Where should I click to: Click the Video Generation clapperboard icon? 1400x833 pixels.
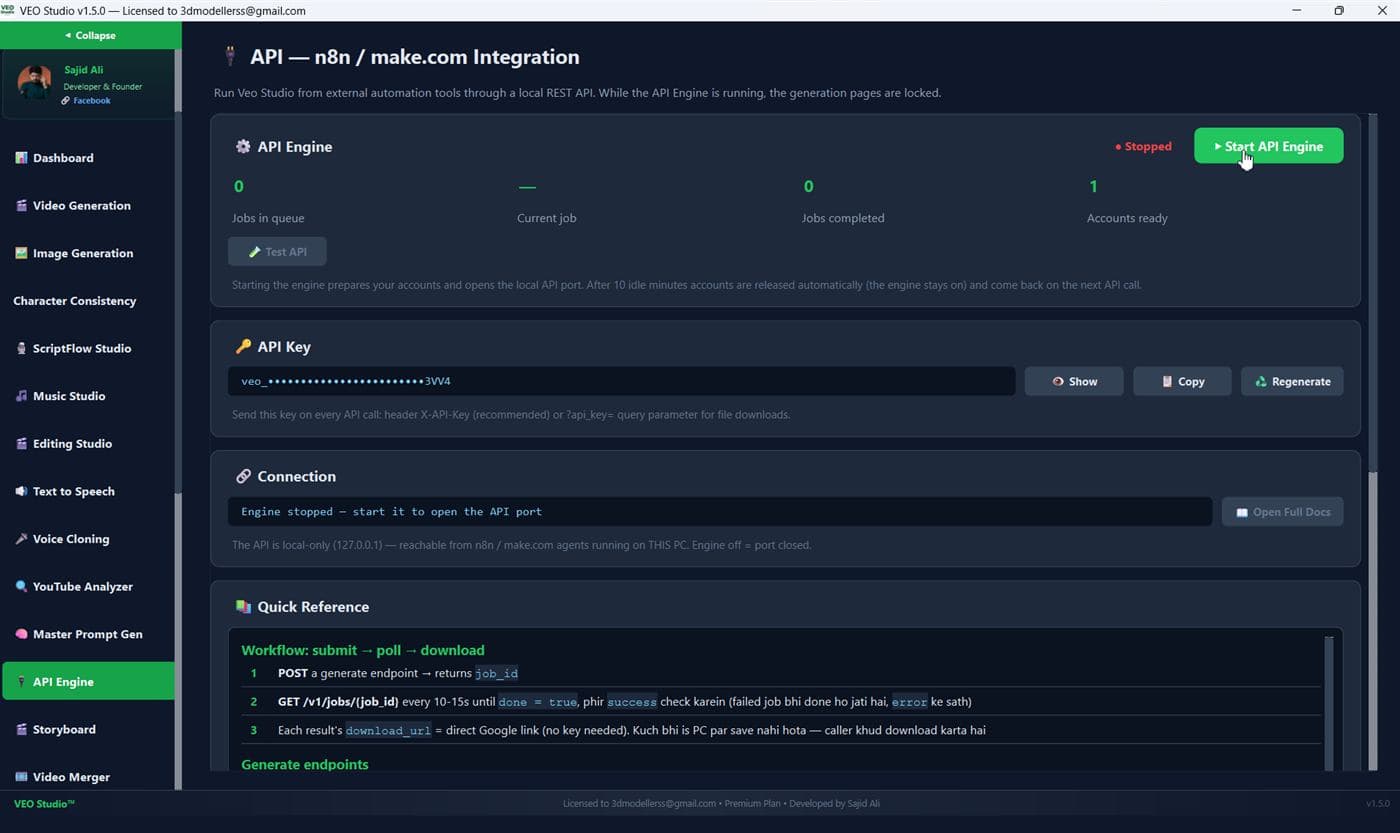pyautogui.click(x=21, y=206)
